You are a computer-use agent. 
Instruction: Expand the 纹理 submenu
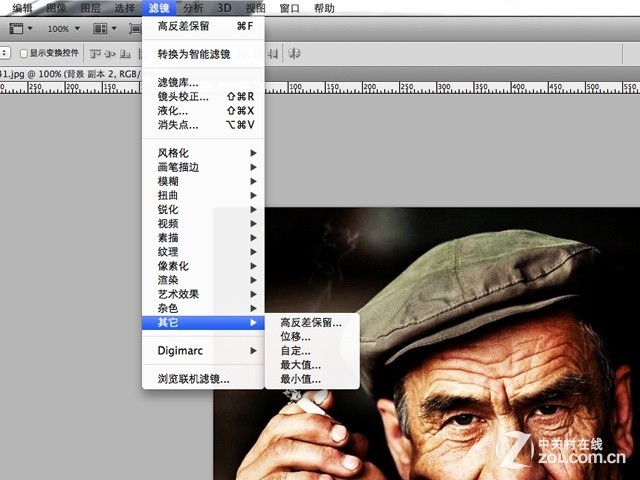[203, 252]
